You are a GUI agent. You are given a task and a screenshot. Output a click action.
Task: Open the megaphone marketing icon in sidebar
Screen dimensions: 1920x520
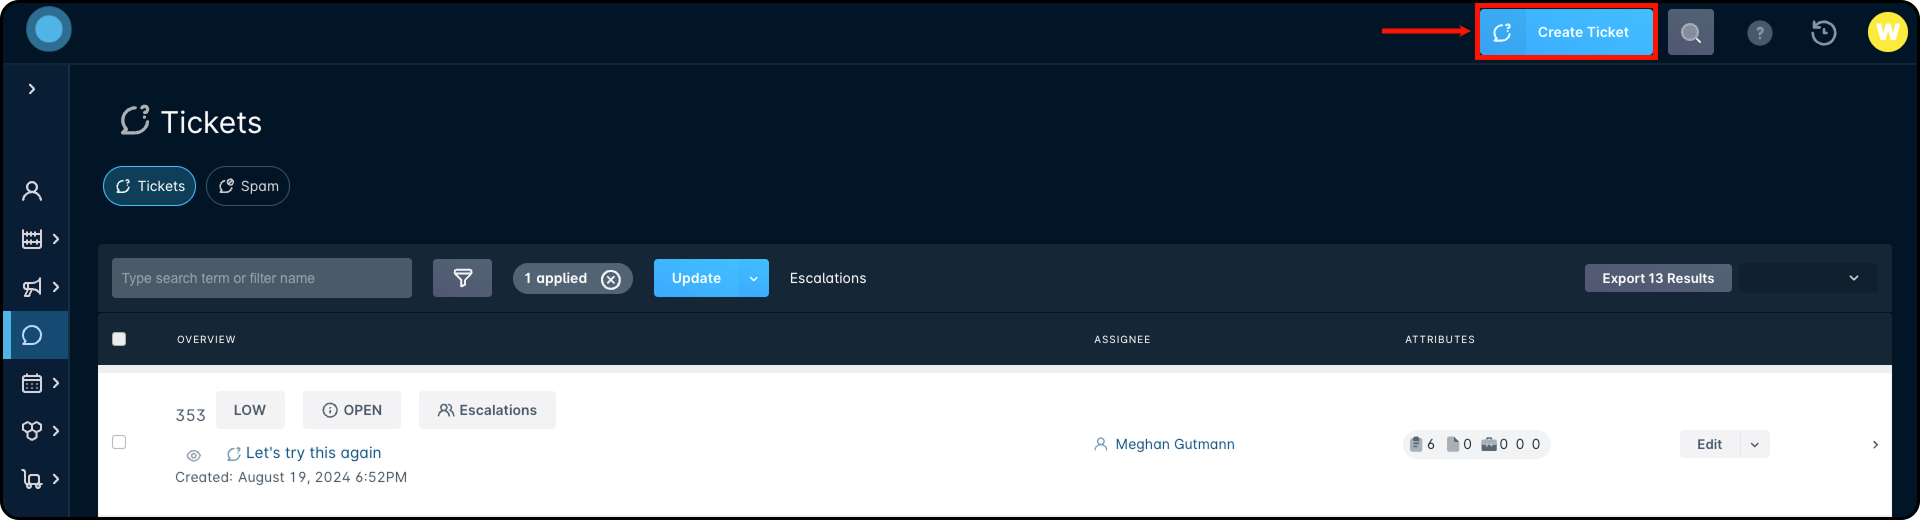pos(32,287)
